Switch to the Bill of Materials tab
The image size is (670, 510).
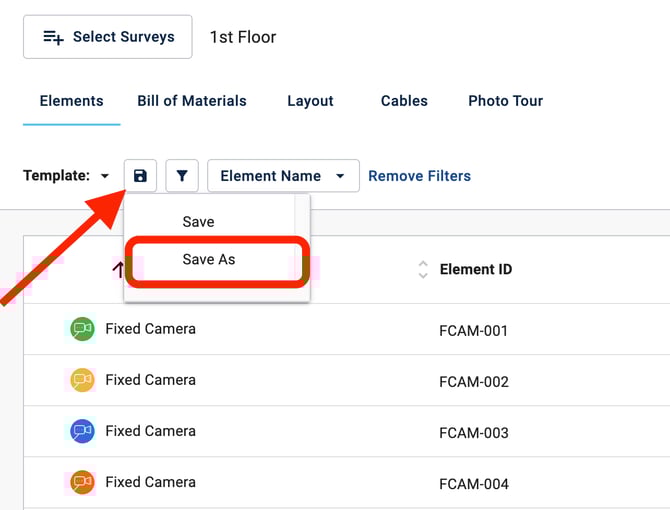192,101
